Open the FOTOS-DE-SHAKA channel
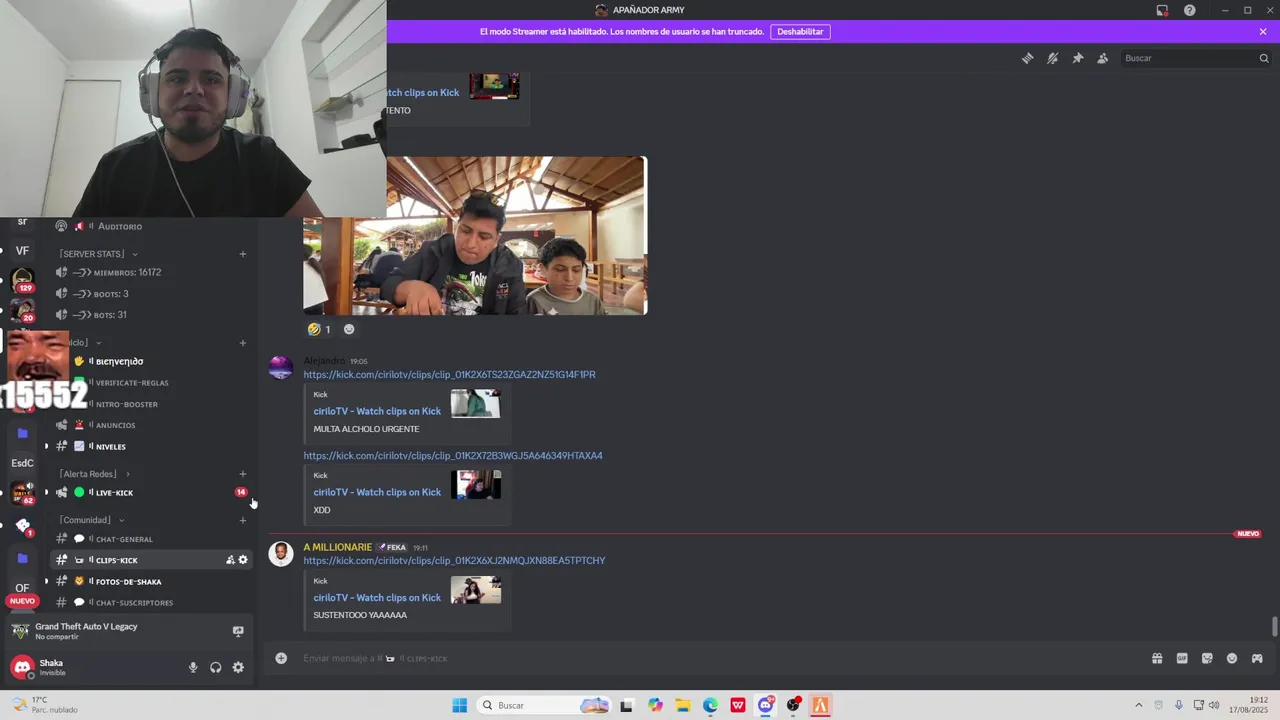This screenshot has height=720, width=1280. pyautogui.click(x=151, y=581)
